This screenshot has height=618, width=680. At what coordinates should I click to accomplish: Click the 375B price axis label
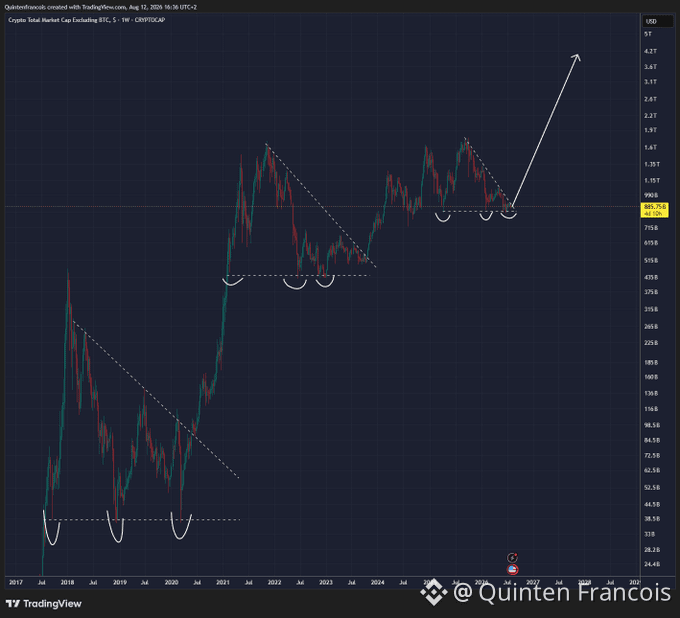(651, 292)
